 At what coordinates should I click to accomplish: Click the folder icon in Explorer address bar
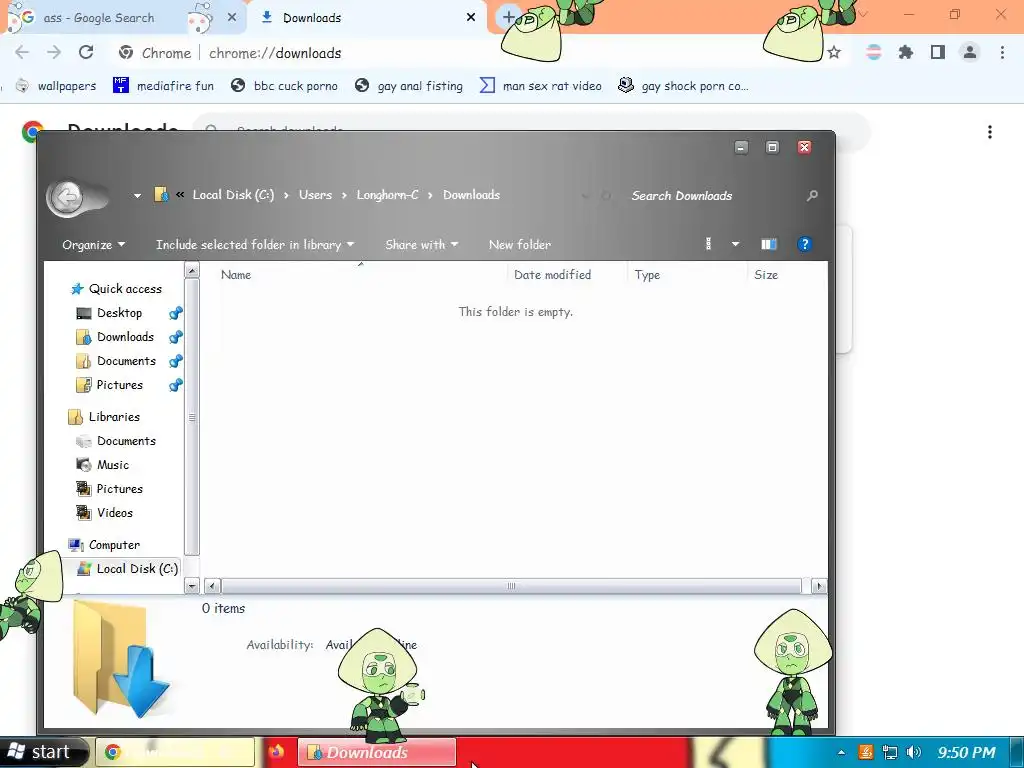(161, 195)
